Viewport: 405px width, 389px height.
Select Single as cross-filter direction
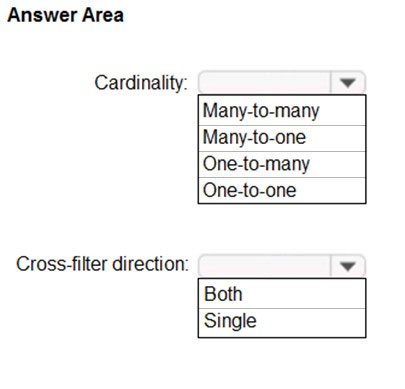click(282, 323)
